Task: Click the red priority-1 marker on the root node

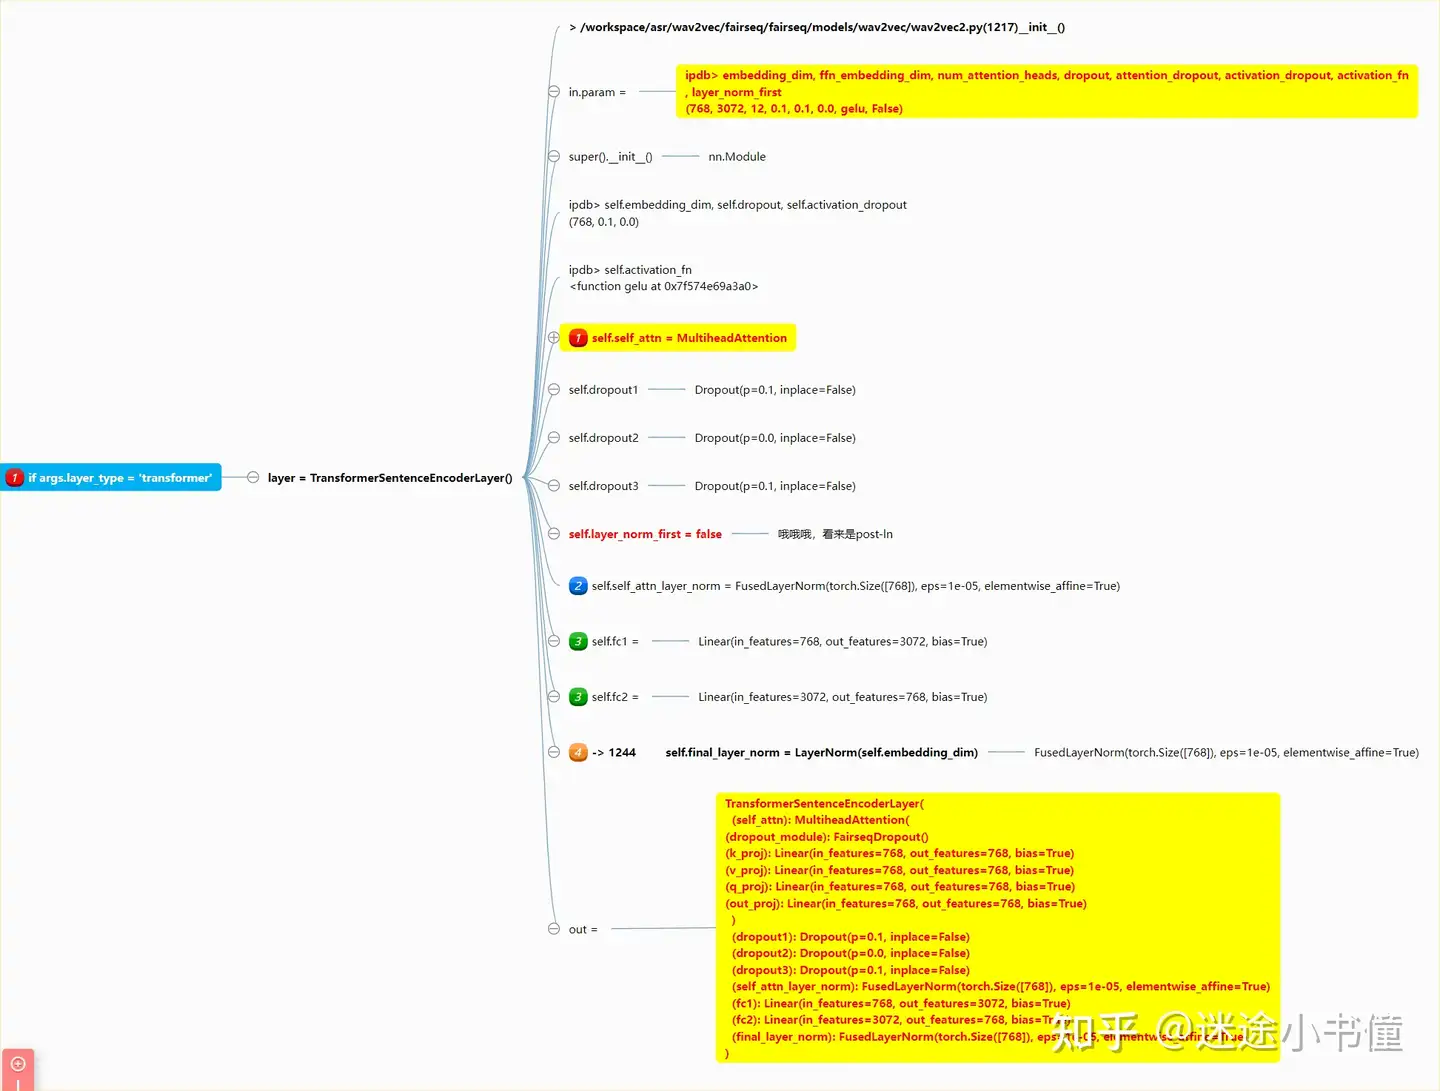Action: point(15,478)
